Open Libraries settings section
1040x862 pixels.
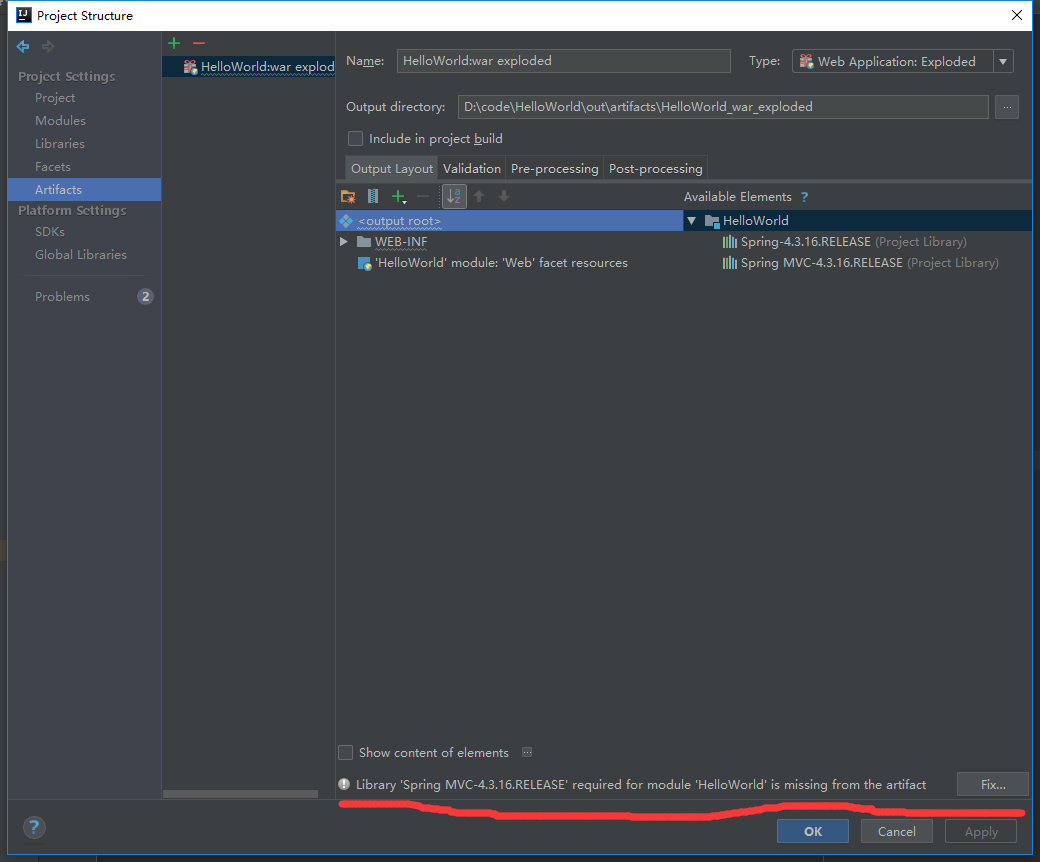60,144
